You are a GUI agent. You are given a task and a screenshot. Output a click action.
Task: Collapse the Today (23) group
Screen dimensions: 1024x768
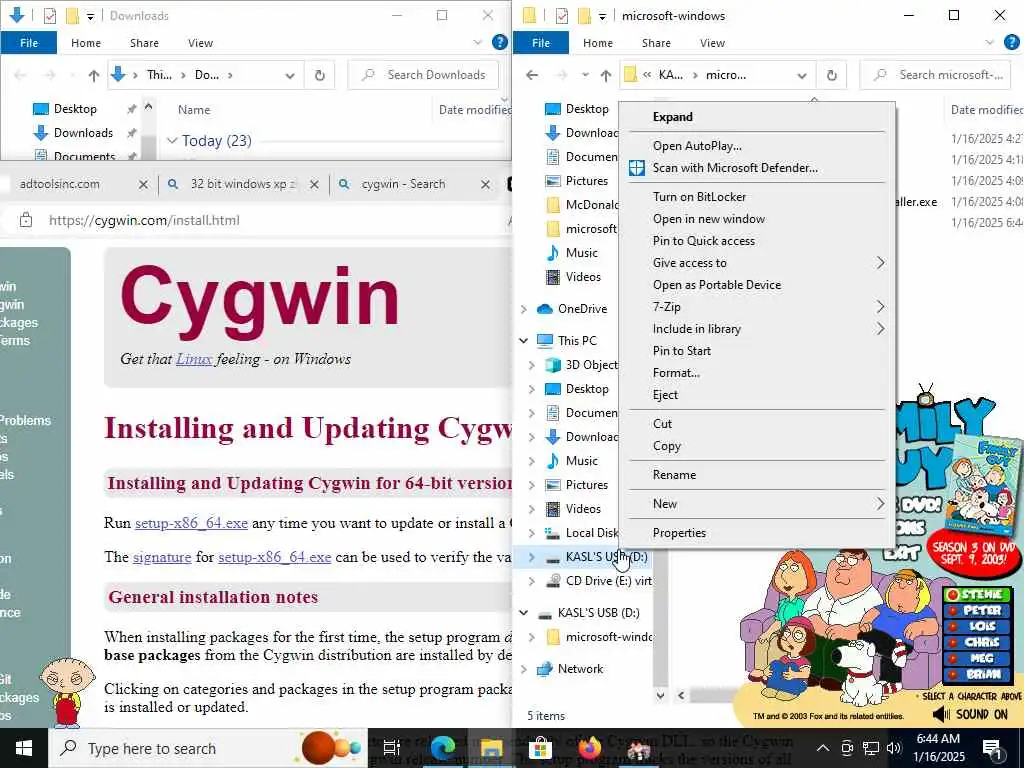pos(172,140)
